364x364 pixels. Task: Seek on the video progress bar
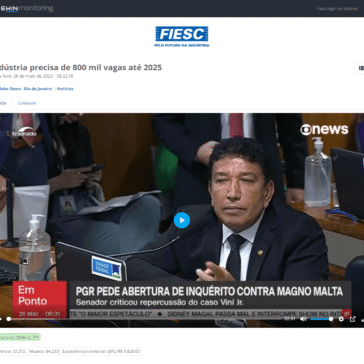pyautogui.click(x=143, y=319)
